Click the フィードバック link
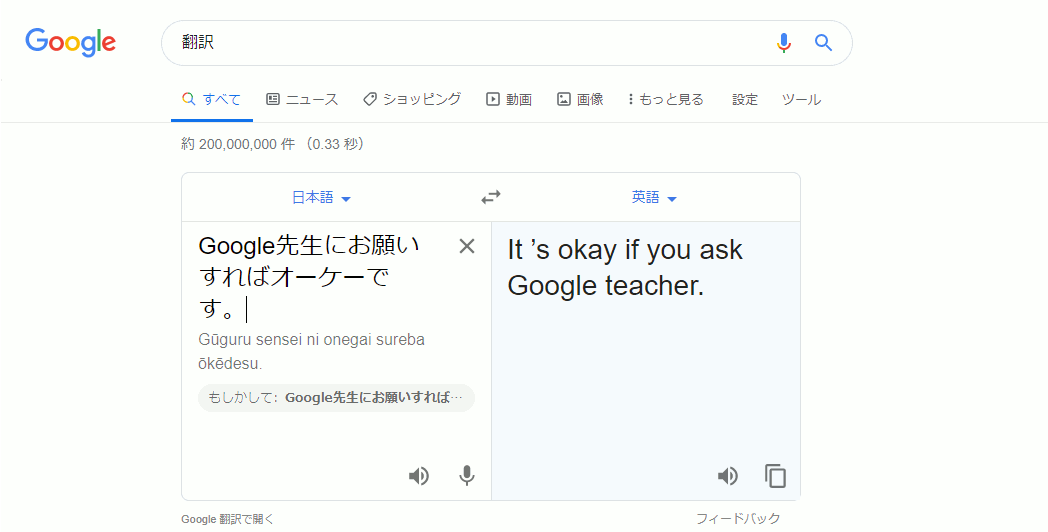Image resolution: width=1048 pixels, height=532 pixels. [x=738, y=518]
